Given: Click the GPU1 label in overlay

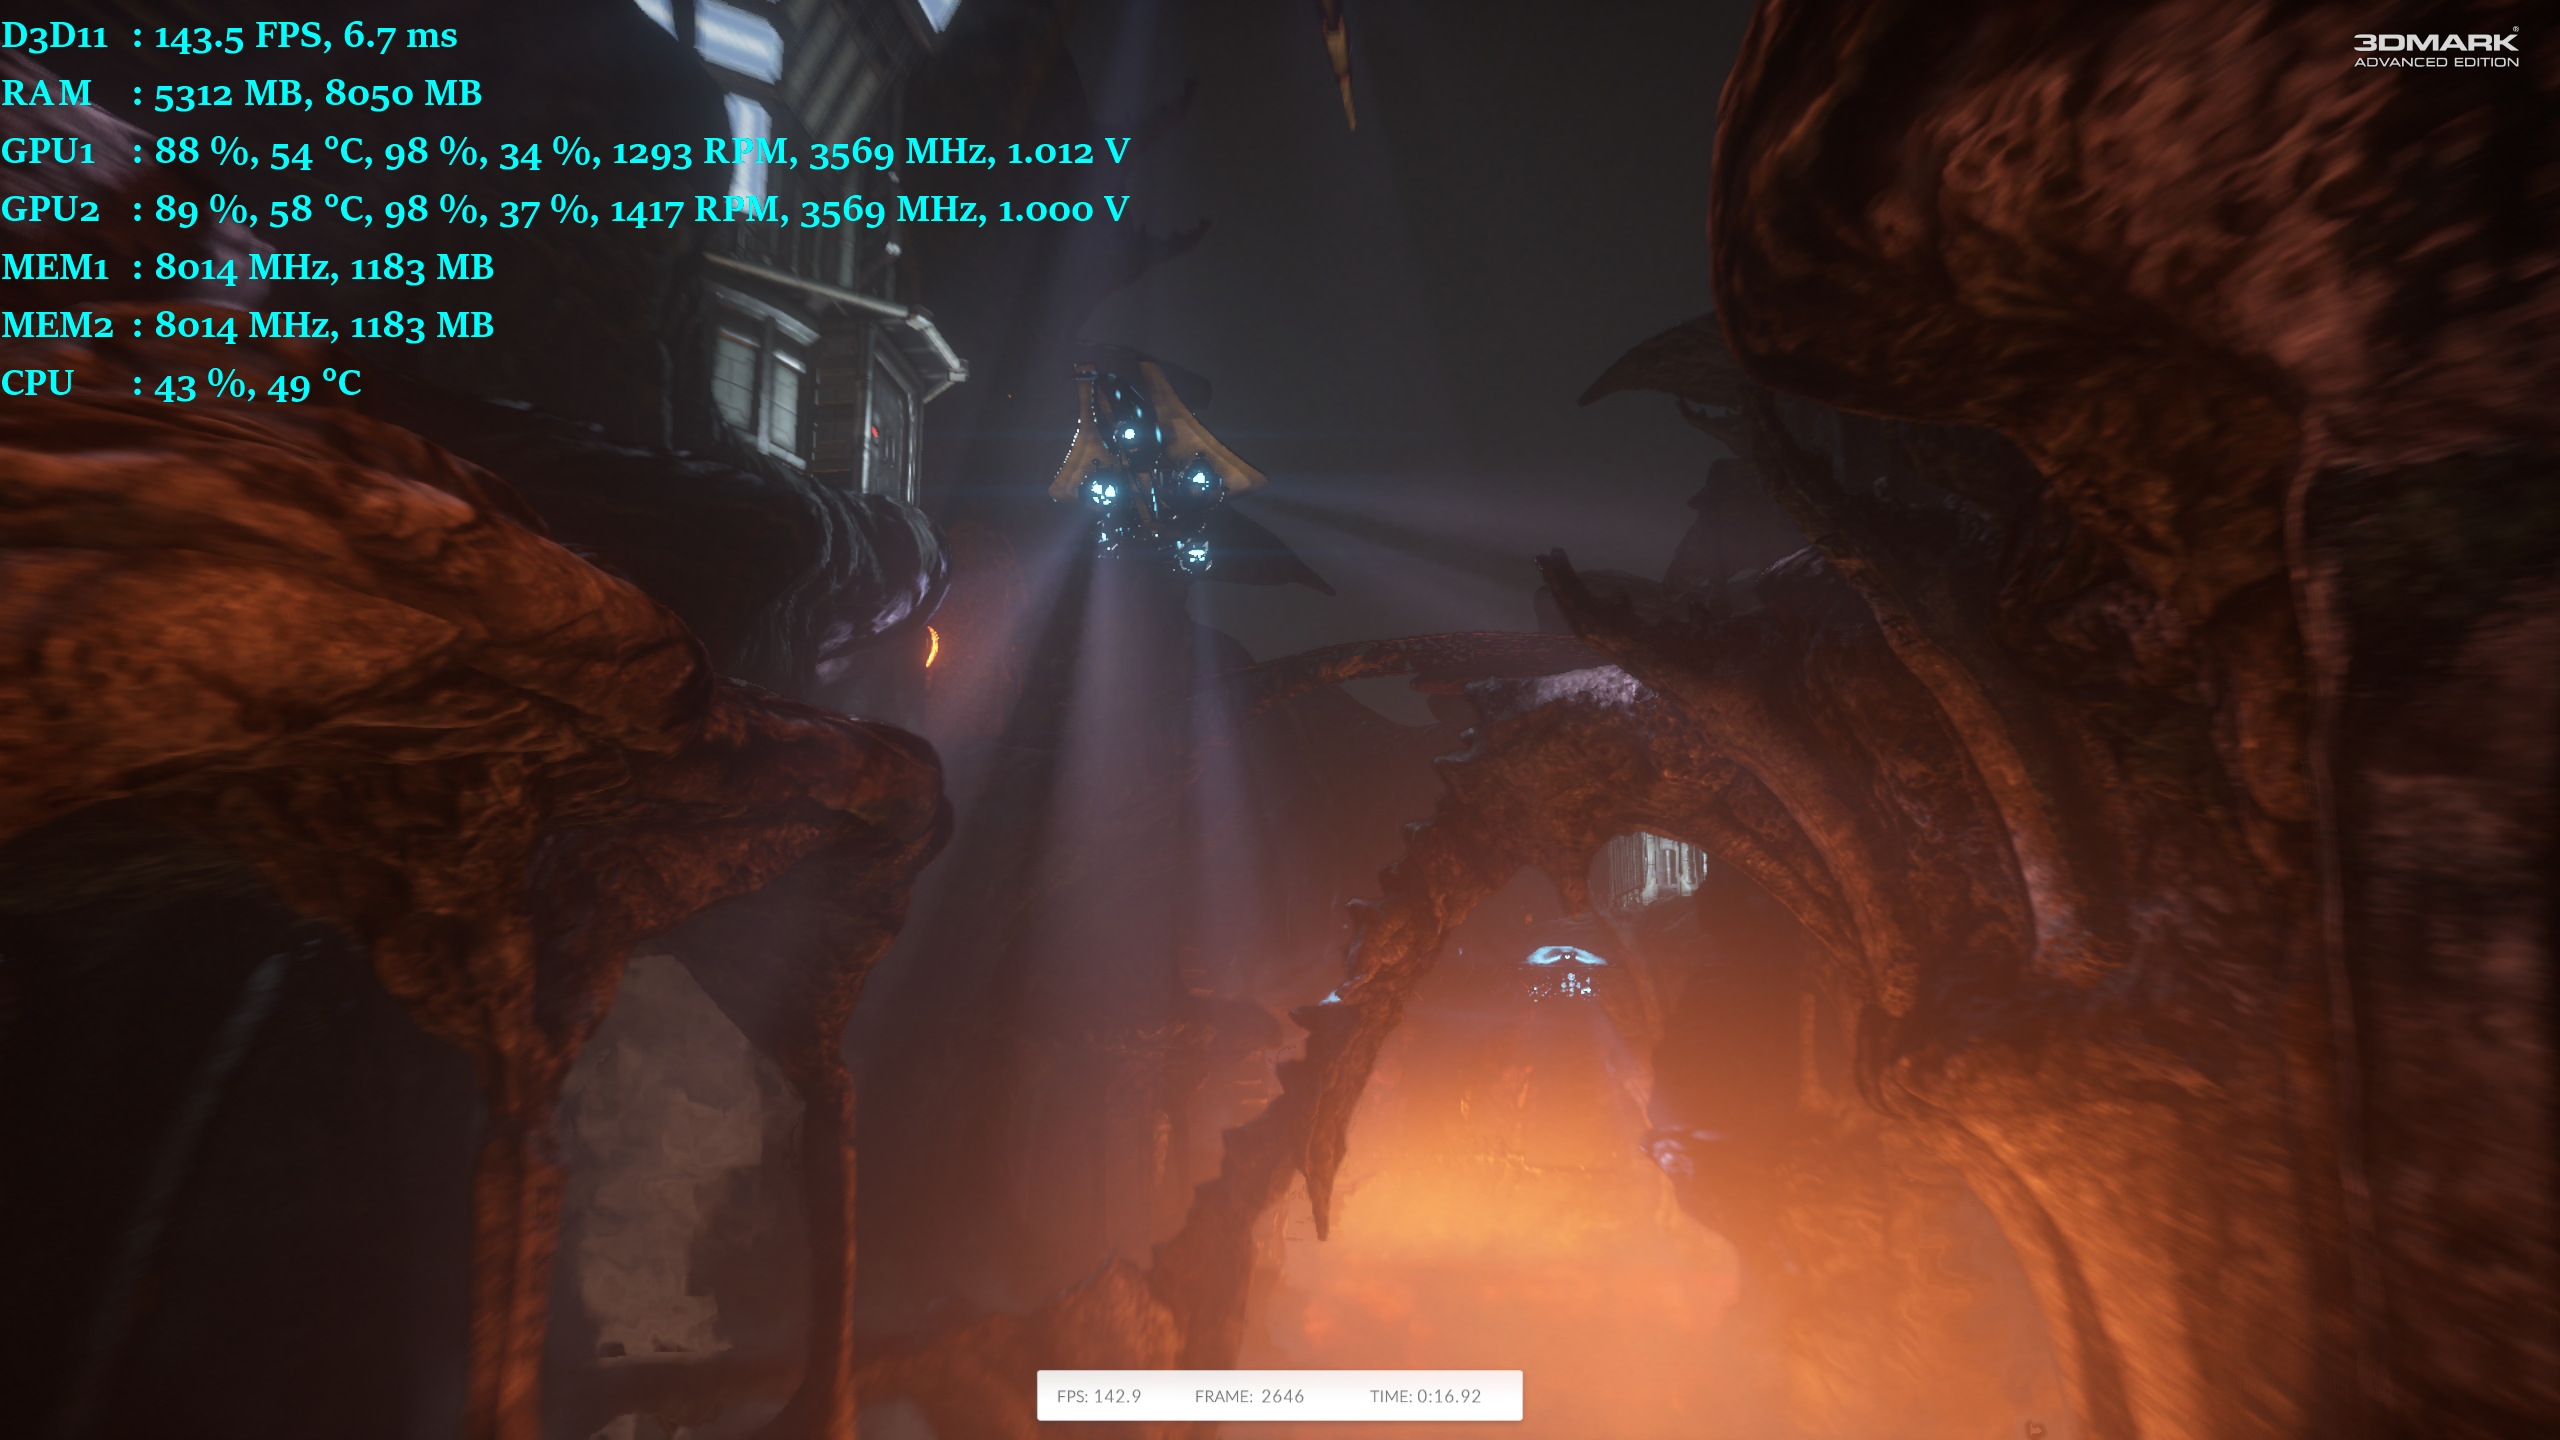Looking at the screenshot, I should click(x=48, y=152).
